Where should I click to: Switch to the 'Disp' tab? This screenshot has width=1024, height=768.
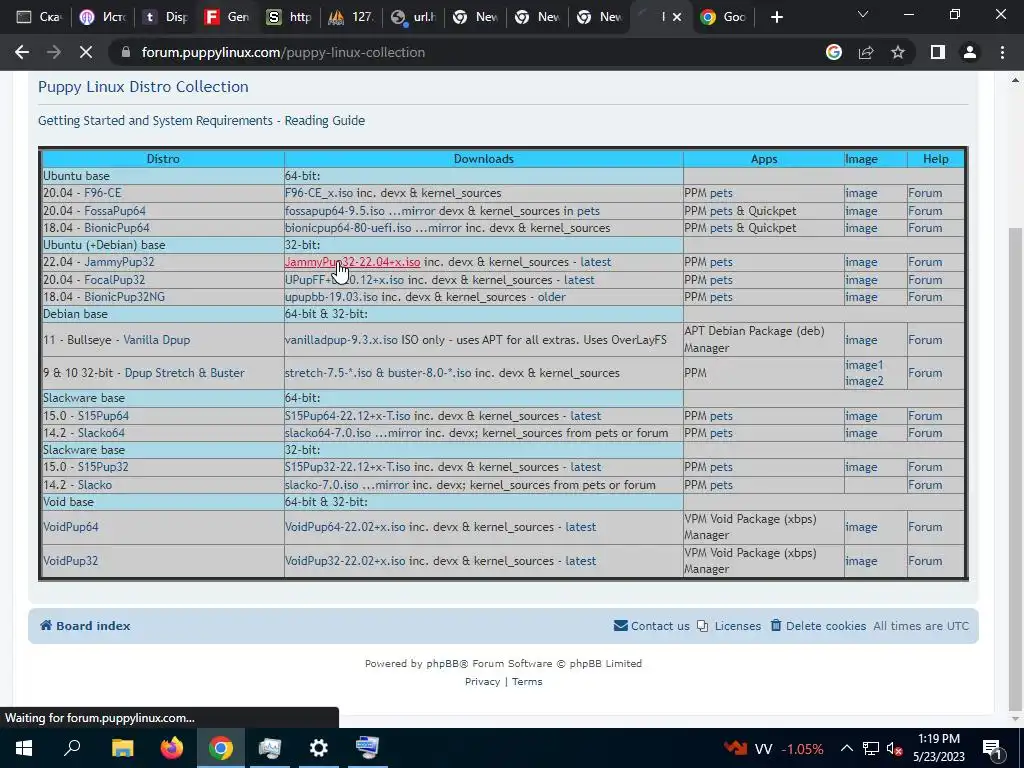tap(165, 17)
